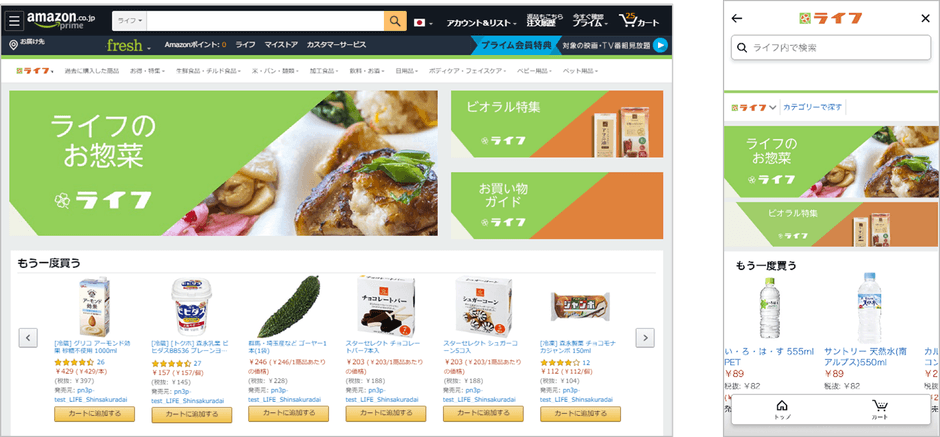Tap the cart icon in mobile bottom bar

tap(880, 409)
